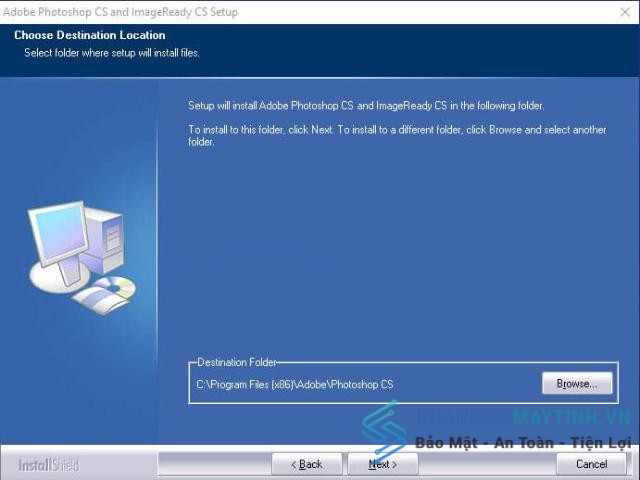Viewport: 640px width, 480px height.
Task: Click the destination path C:\Program Files (x86)\Adobe\Photoshop CS
Action: [295, 384]
